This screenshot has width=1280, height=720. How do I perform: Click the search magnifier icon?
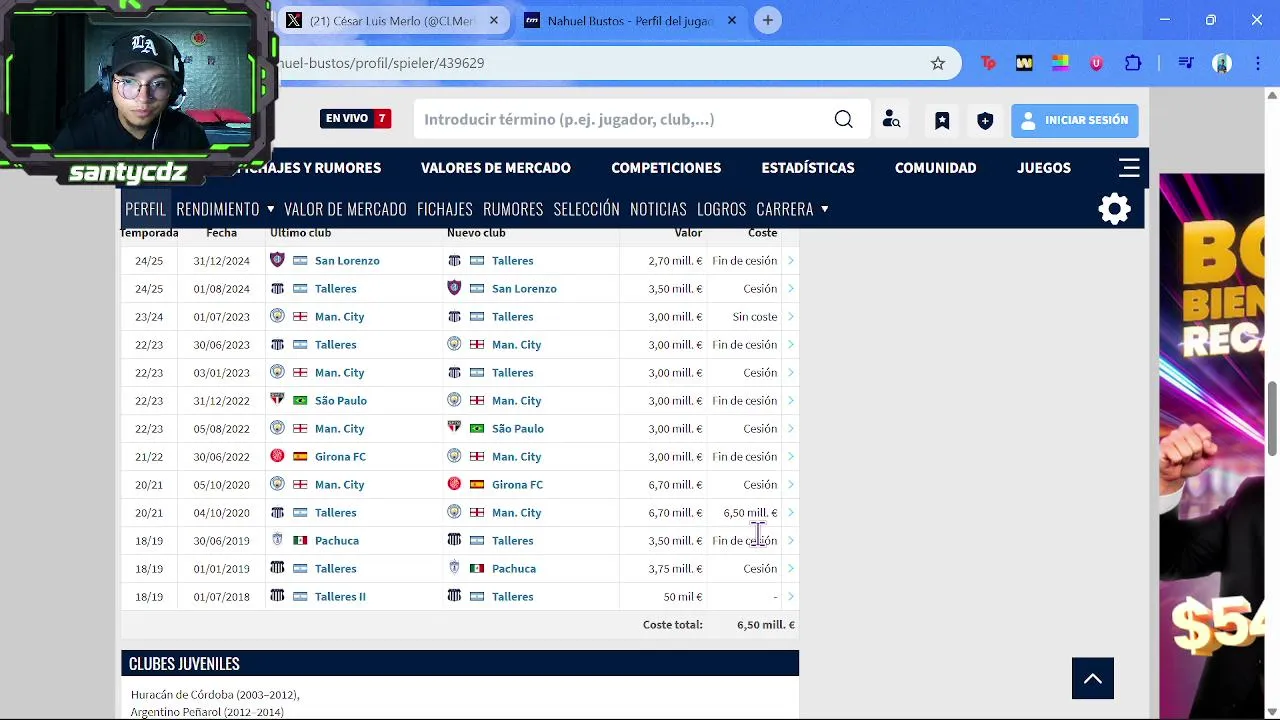(x=843, y=120)
